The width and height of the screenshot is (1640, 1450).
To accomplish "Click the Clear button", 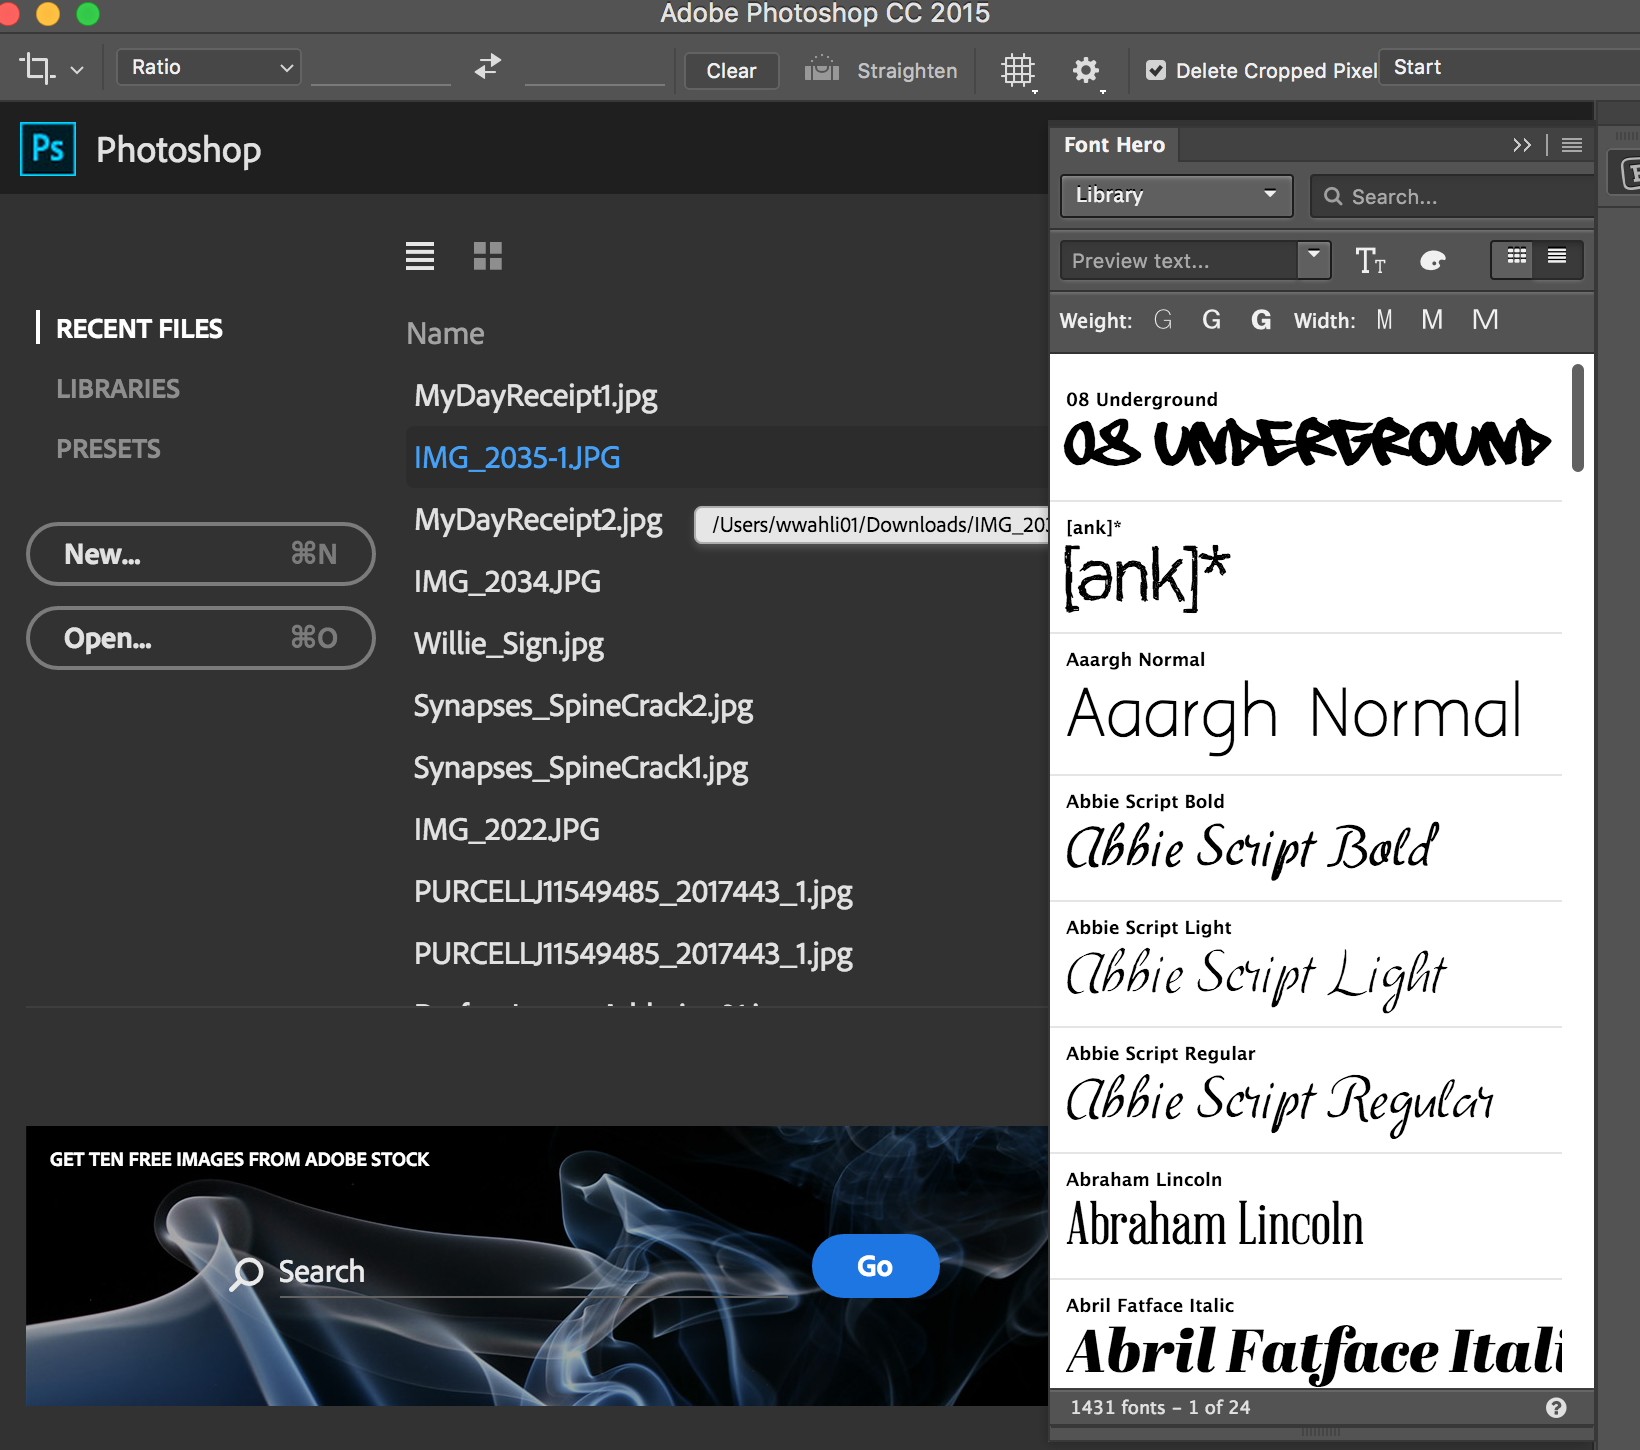I will [x=731, y=70].
